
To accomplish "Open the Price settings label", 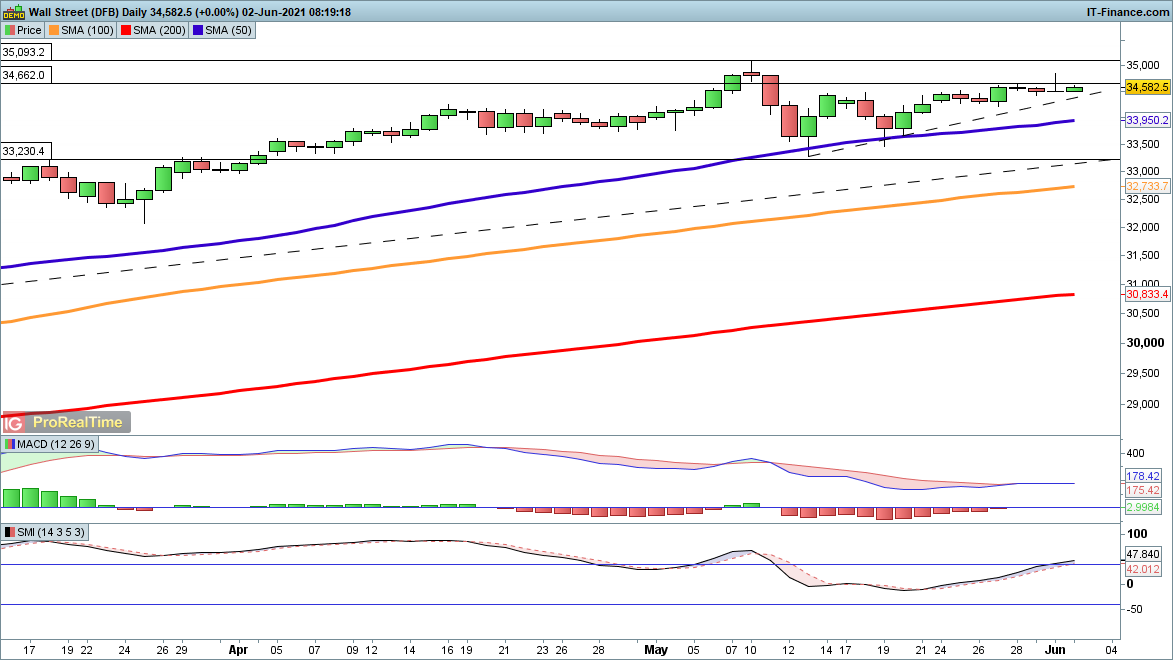I will [x=29, y=31].
